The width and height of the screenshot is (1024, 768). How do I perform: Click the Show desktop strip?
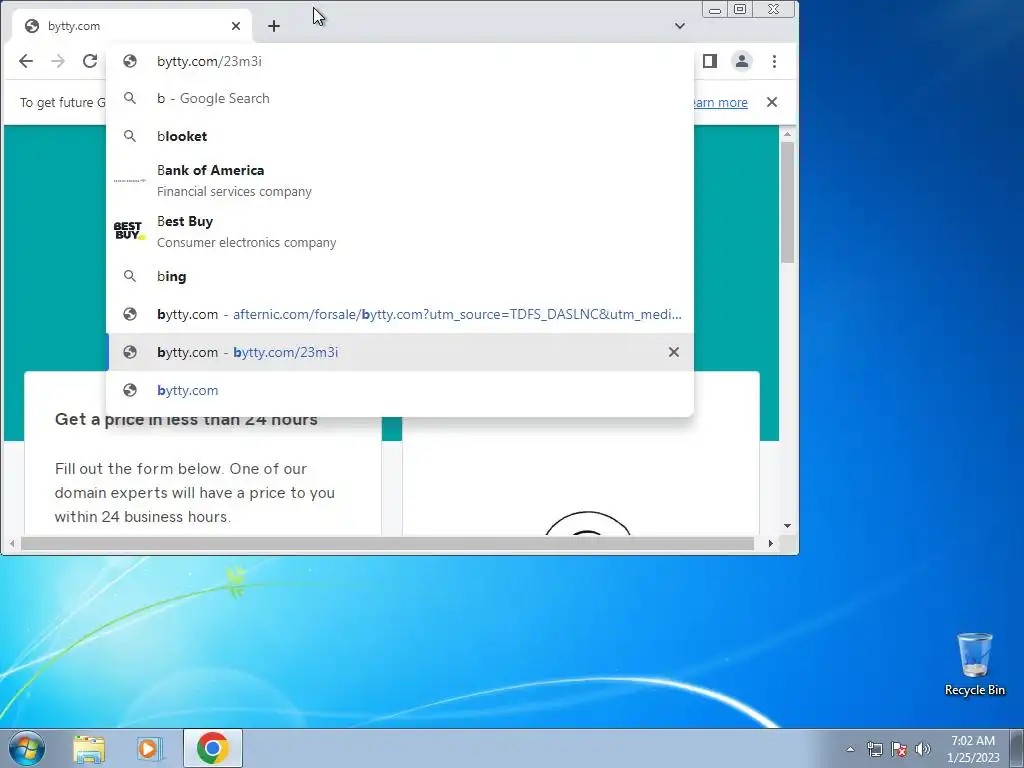pyautogui.click(x=1017, y=748)
